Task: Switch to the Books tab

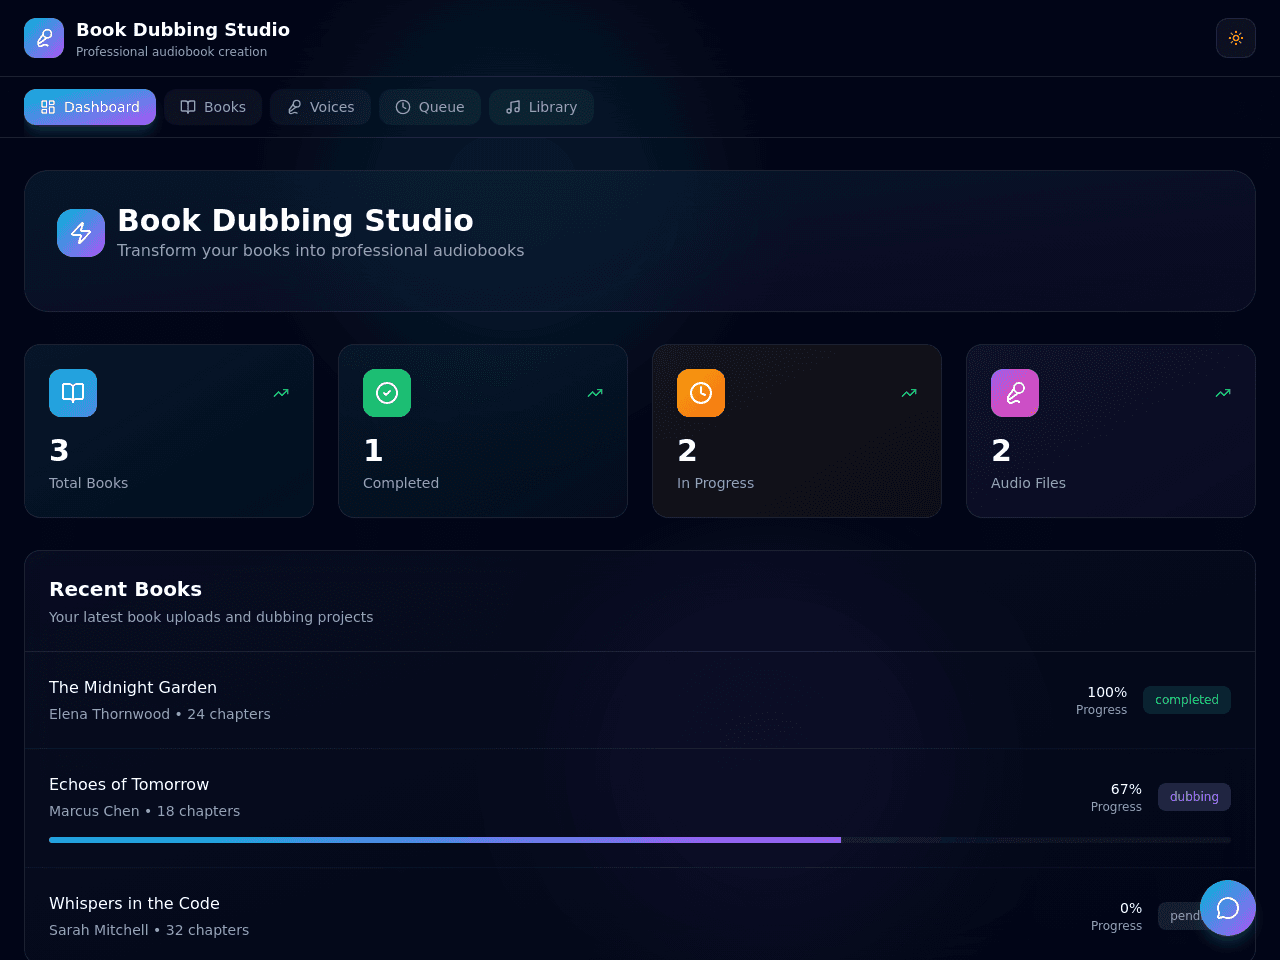Action: (x=213, y=107)
